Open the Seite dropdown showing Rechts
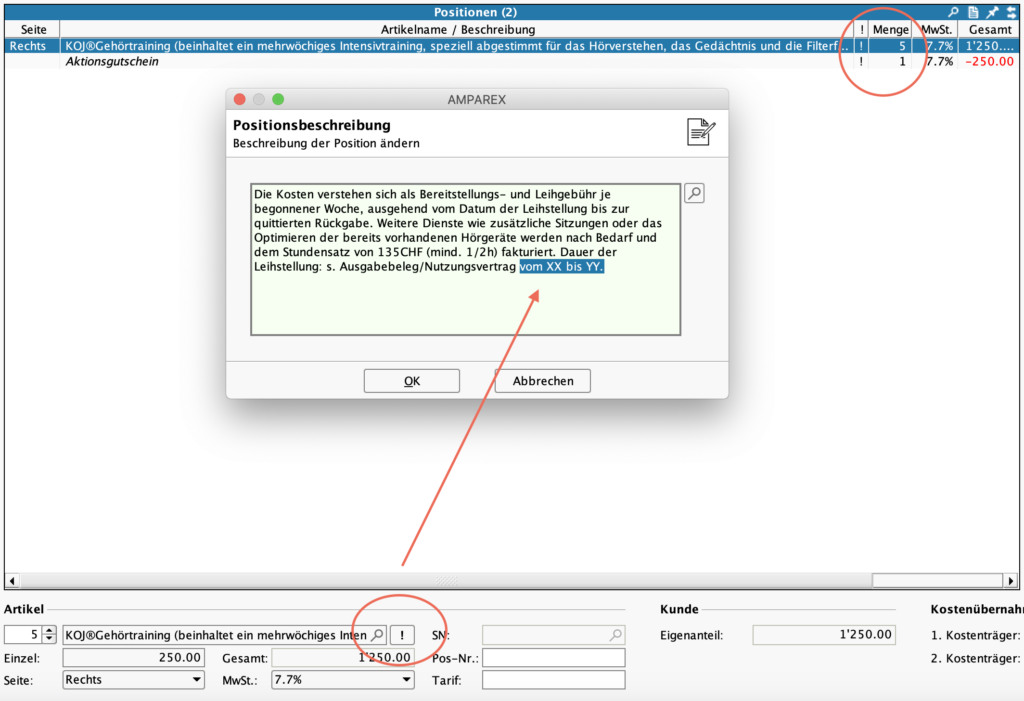 pyautogui.click(x=134, y=680)
